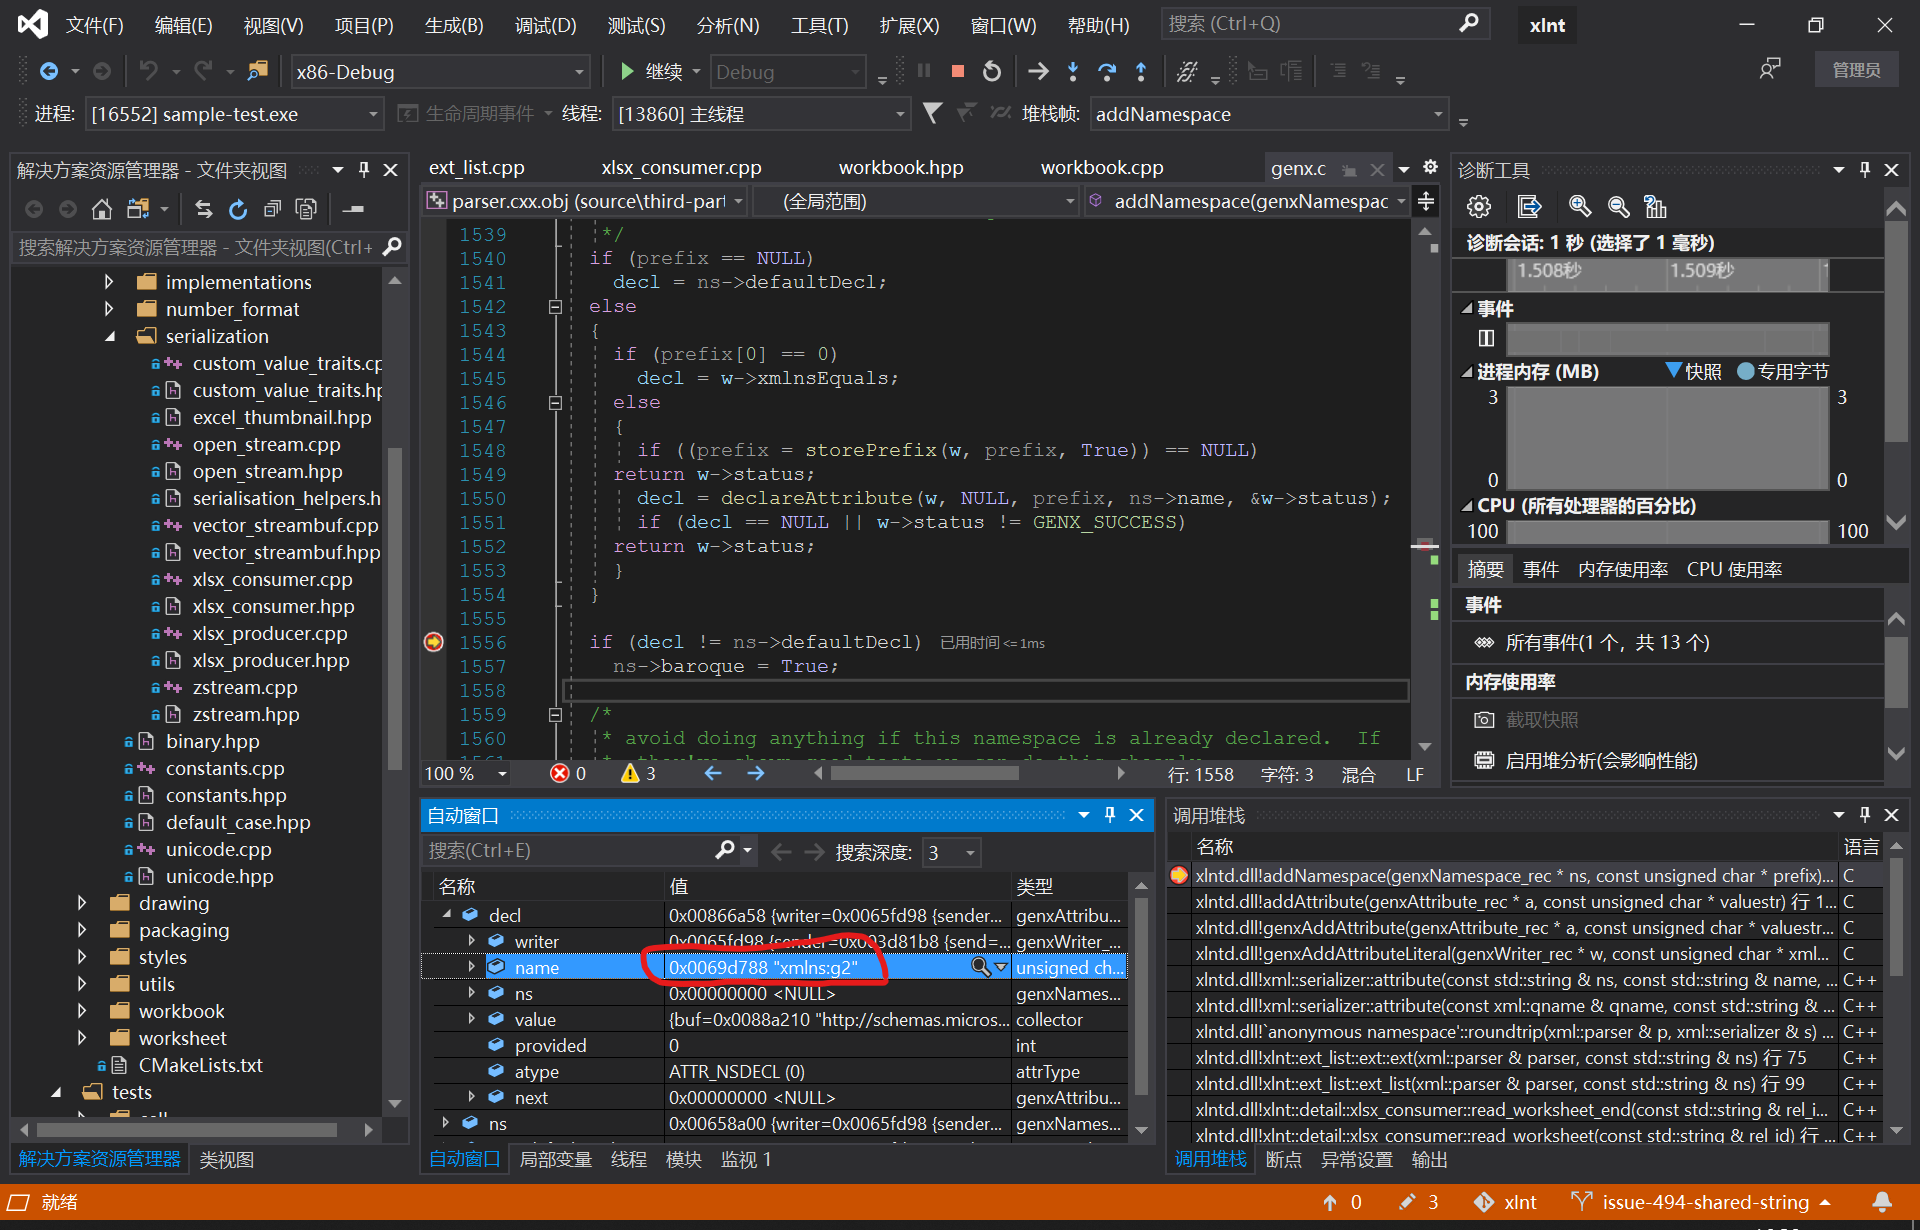Pin the 自动窗口 panel
The height and width of the screenshot is (1230, 1930).
coord(1109,815)
